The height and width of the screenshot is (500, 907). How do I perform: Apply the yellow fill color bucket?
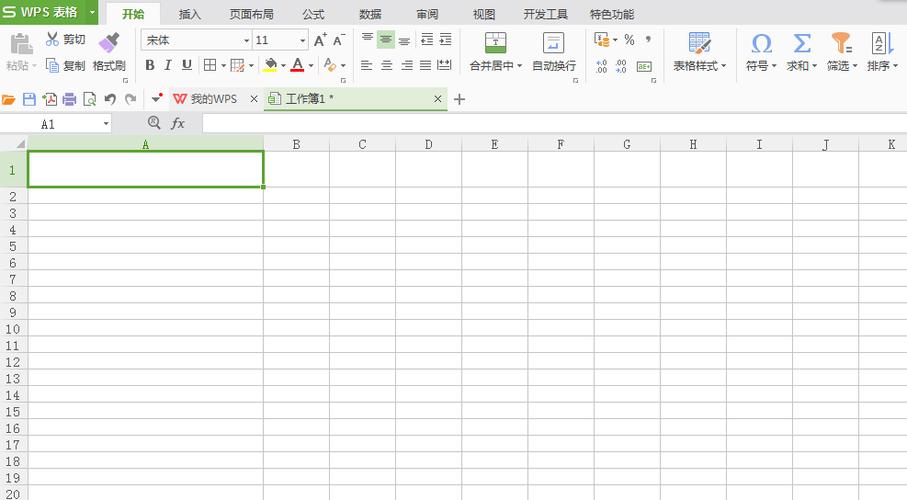[270, 65]
